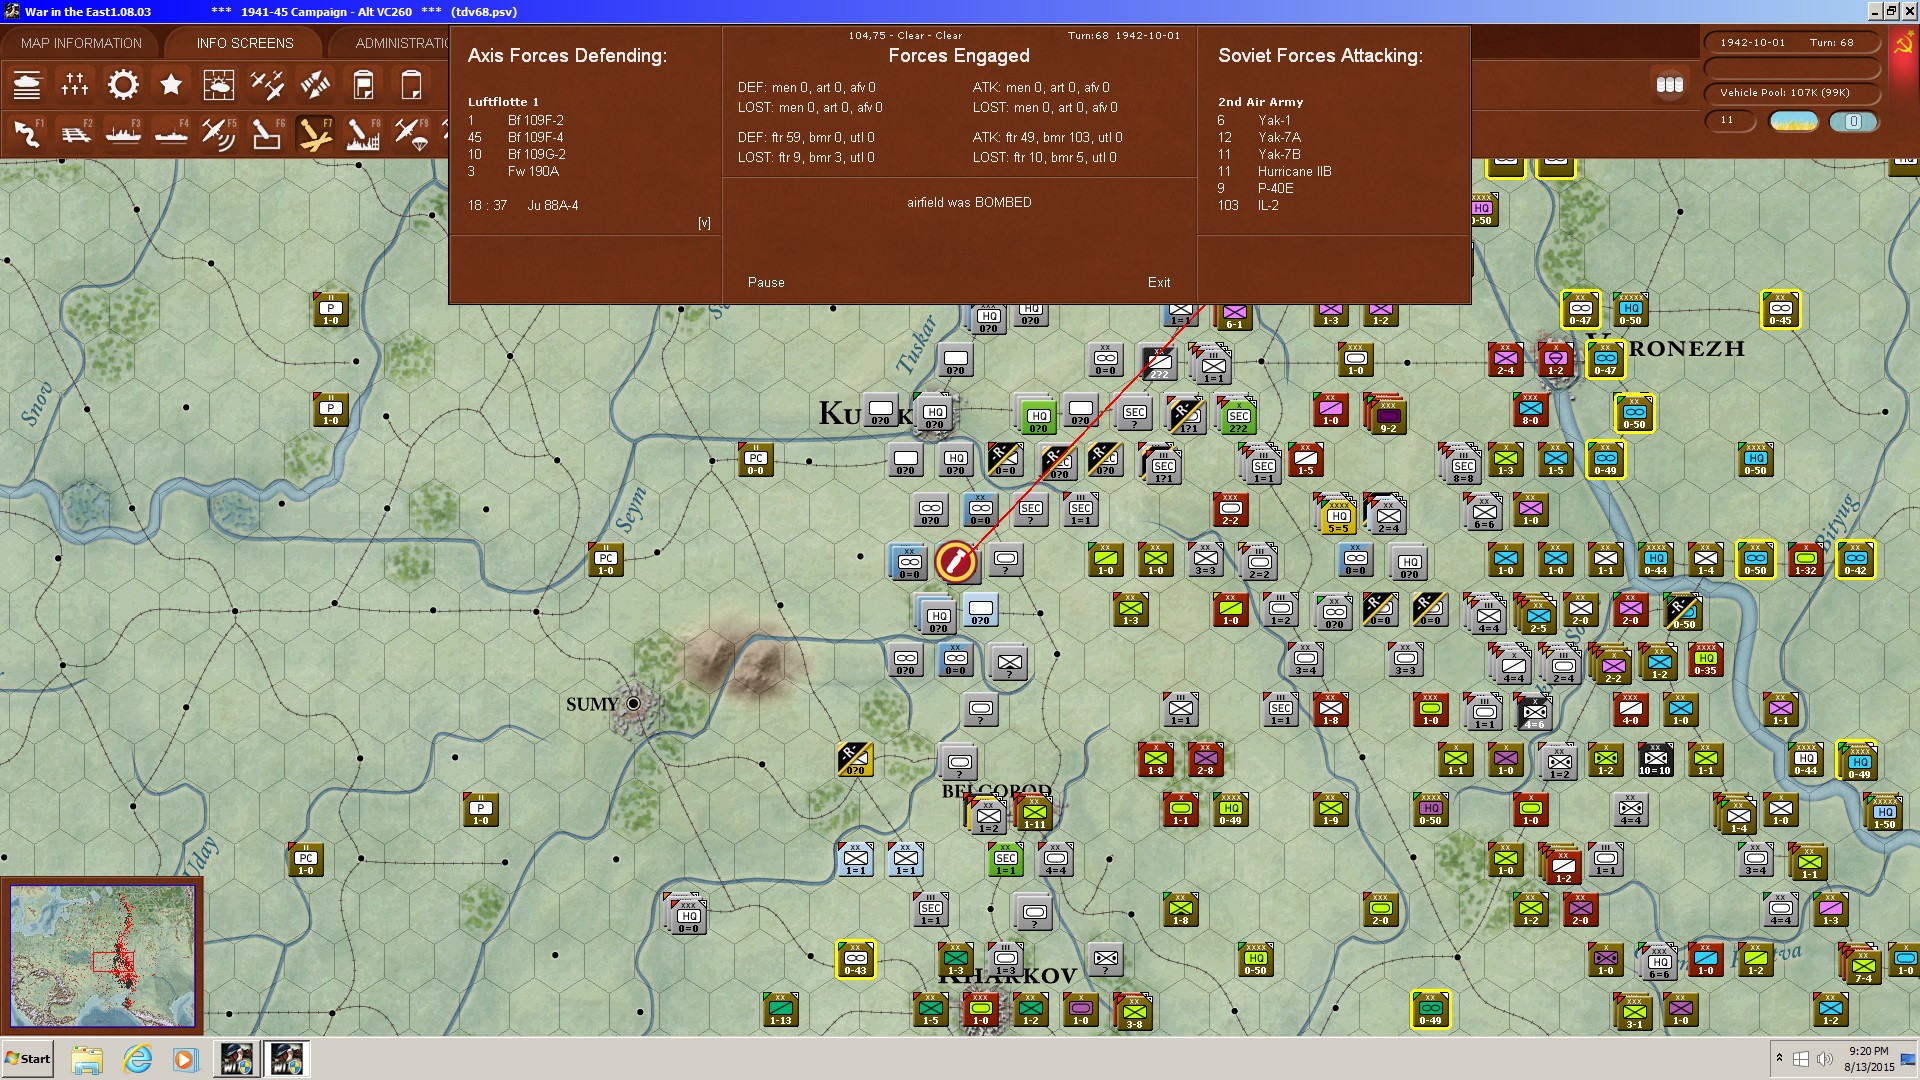
Task: Select the 1-11 unit near Belgorod
Action: 1034,814
